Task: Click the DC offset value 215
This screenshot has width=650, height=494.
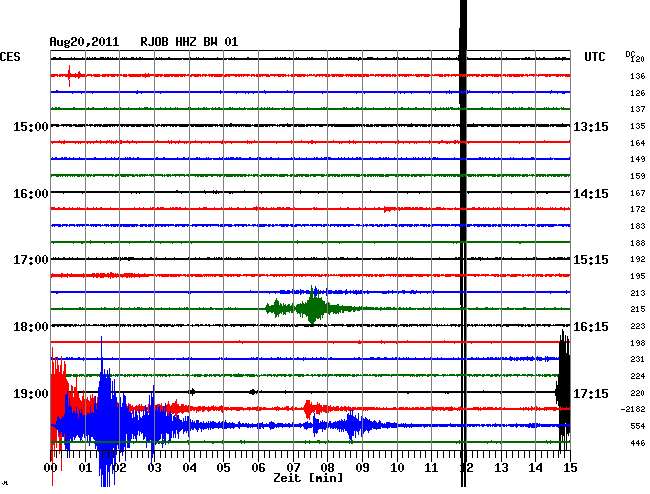Action: click(638, 309)
